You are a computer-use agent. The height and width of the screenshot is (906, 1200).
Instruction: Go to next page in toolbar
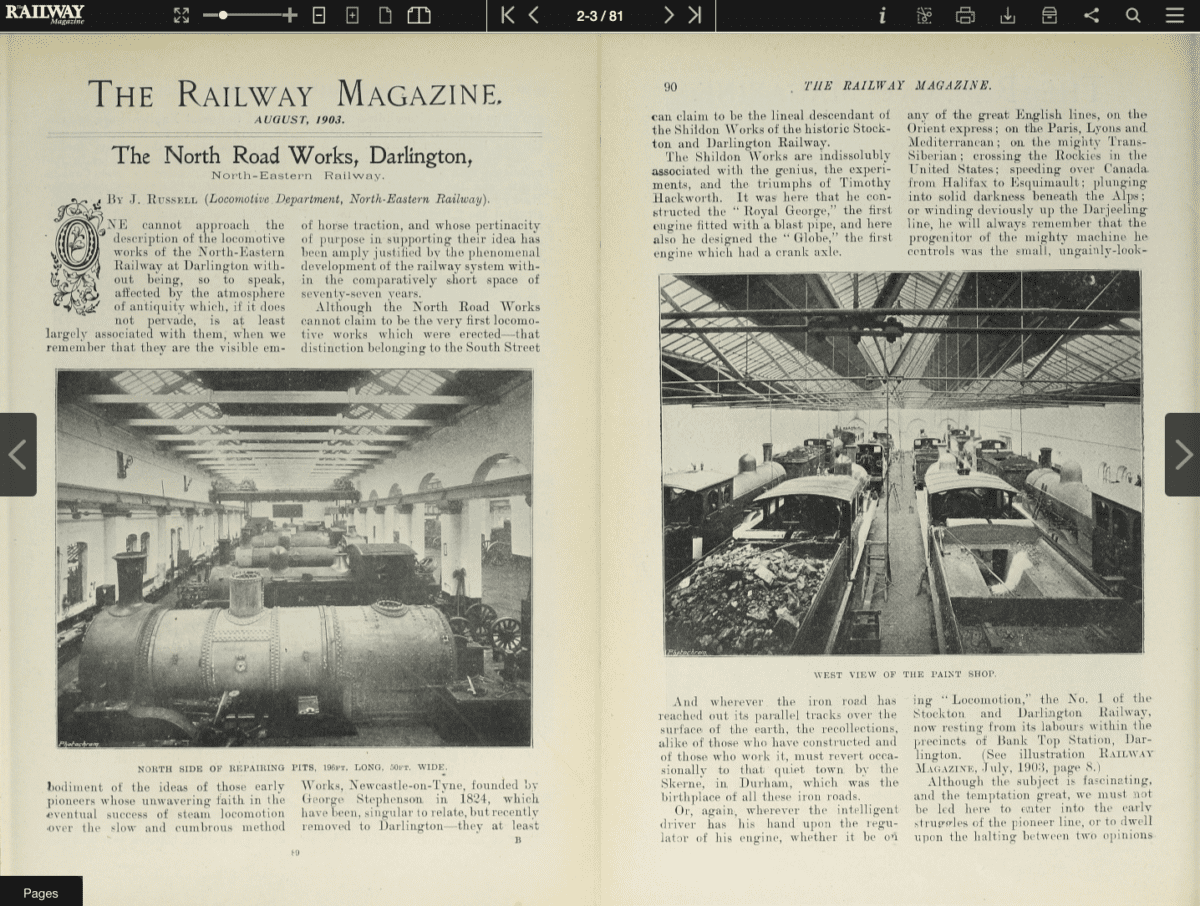[x=668, y=15]
